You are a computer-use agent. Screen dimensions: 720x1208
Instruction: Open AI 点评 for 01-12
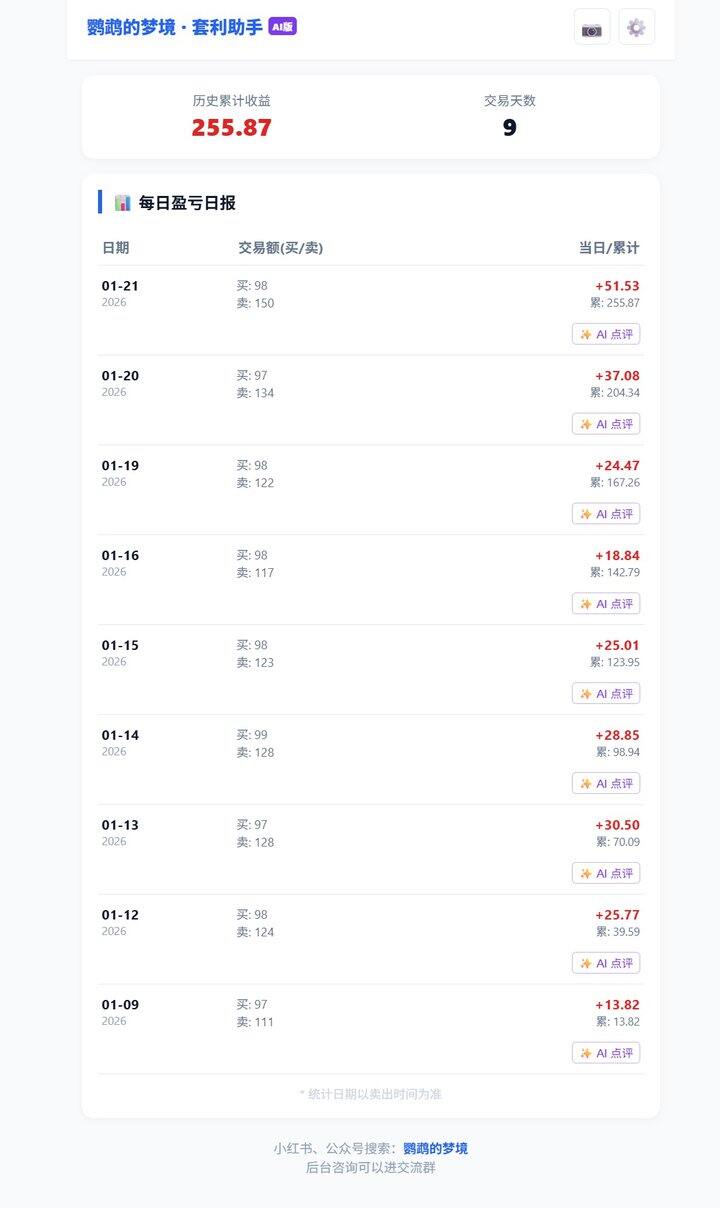point(606,963)
